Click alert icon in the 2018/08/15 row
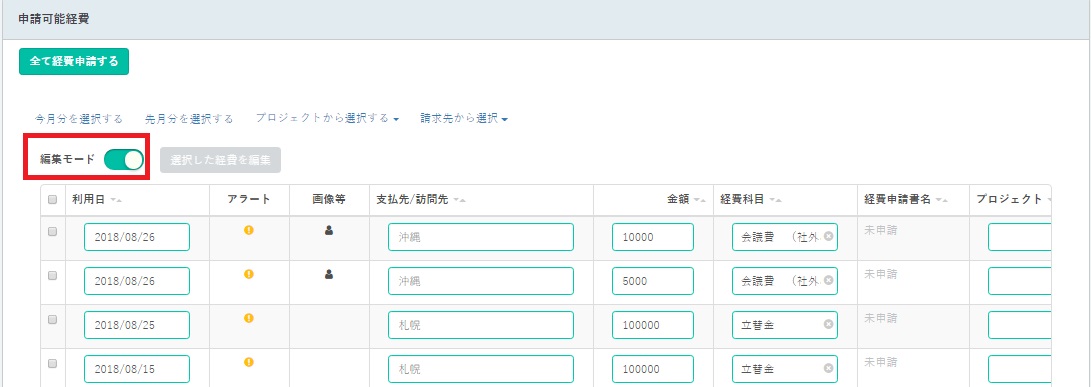 248,362
